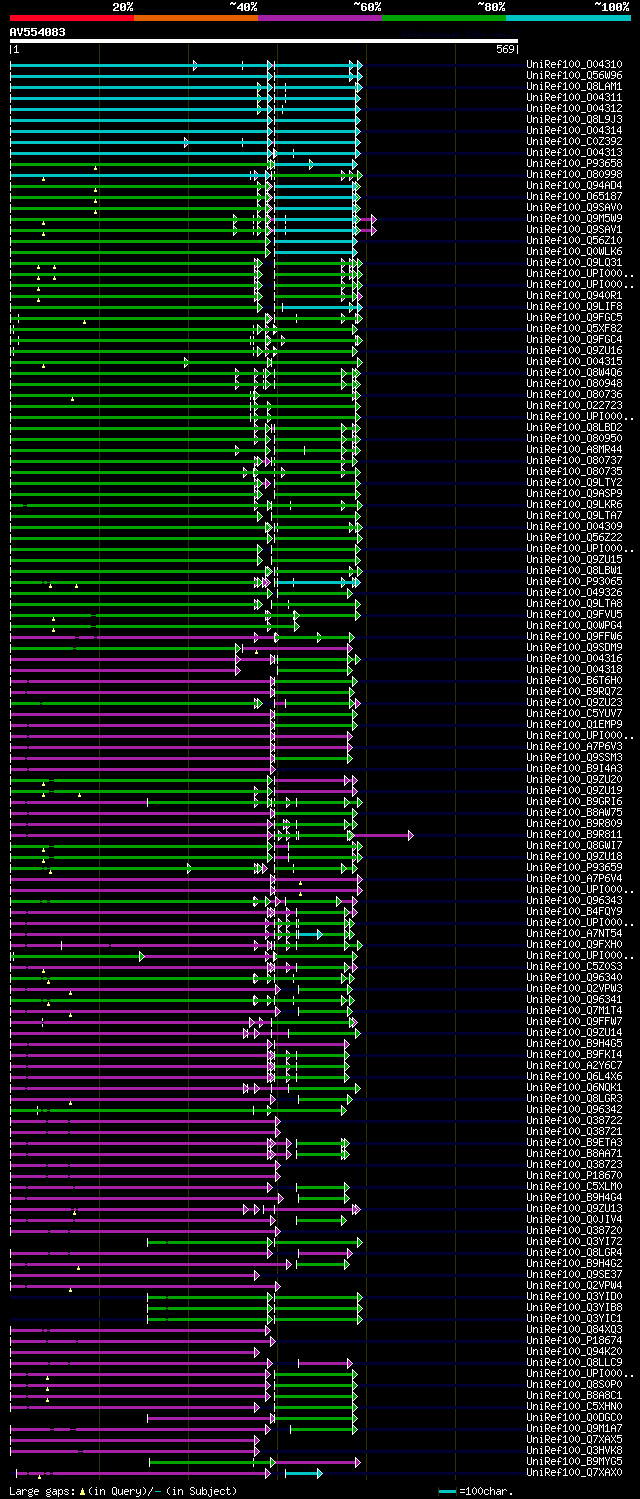Click the red 20% identity legend segment
640x1499 pixels.
coord(71,18)
